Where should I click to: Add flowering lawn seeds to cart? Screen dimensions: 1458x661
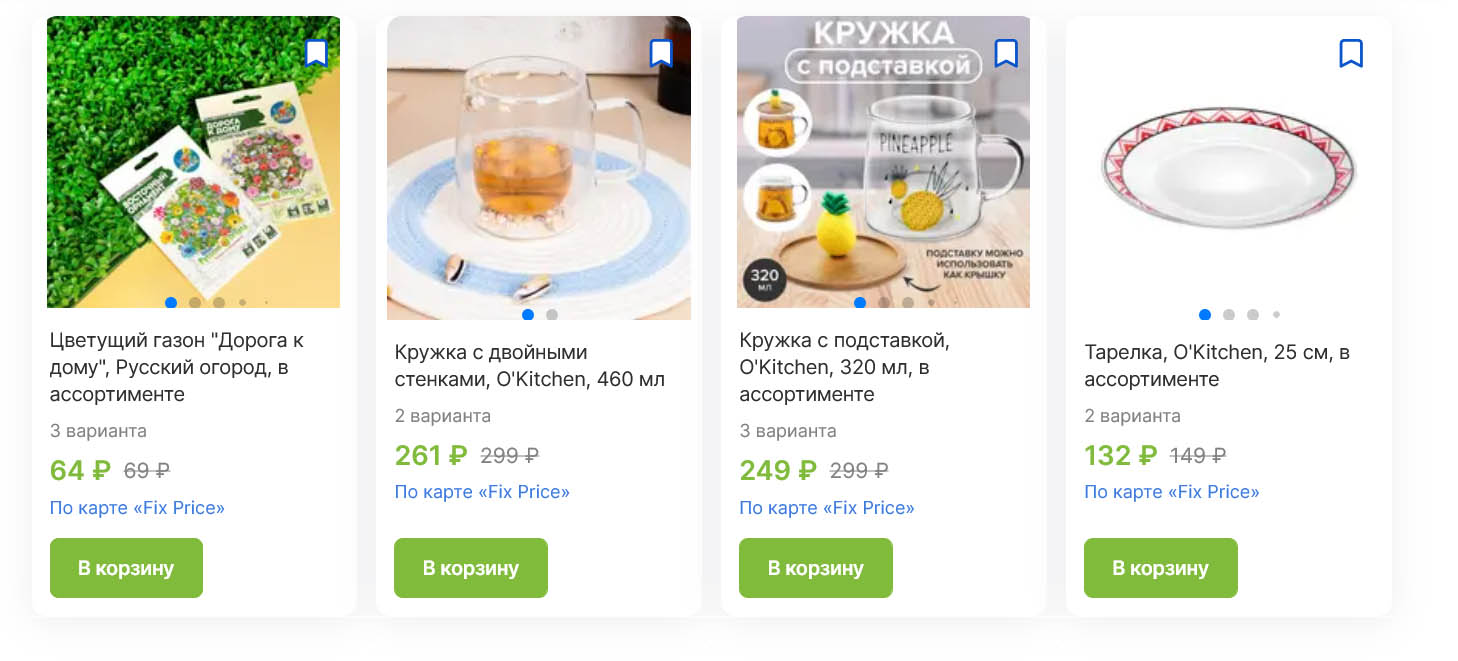(x=126, y=568)
